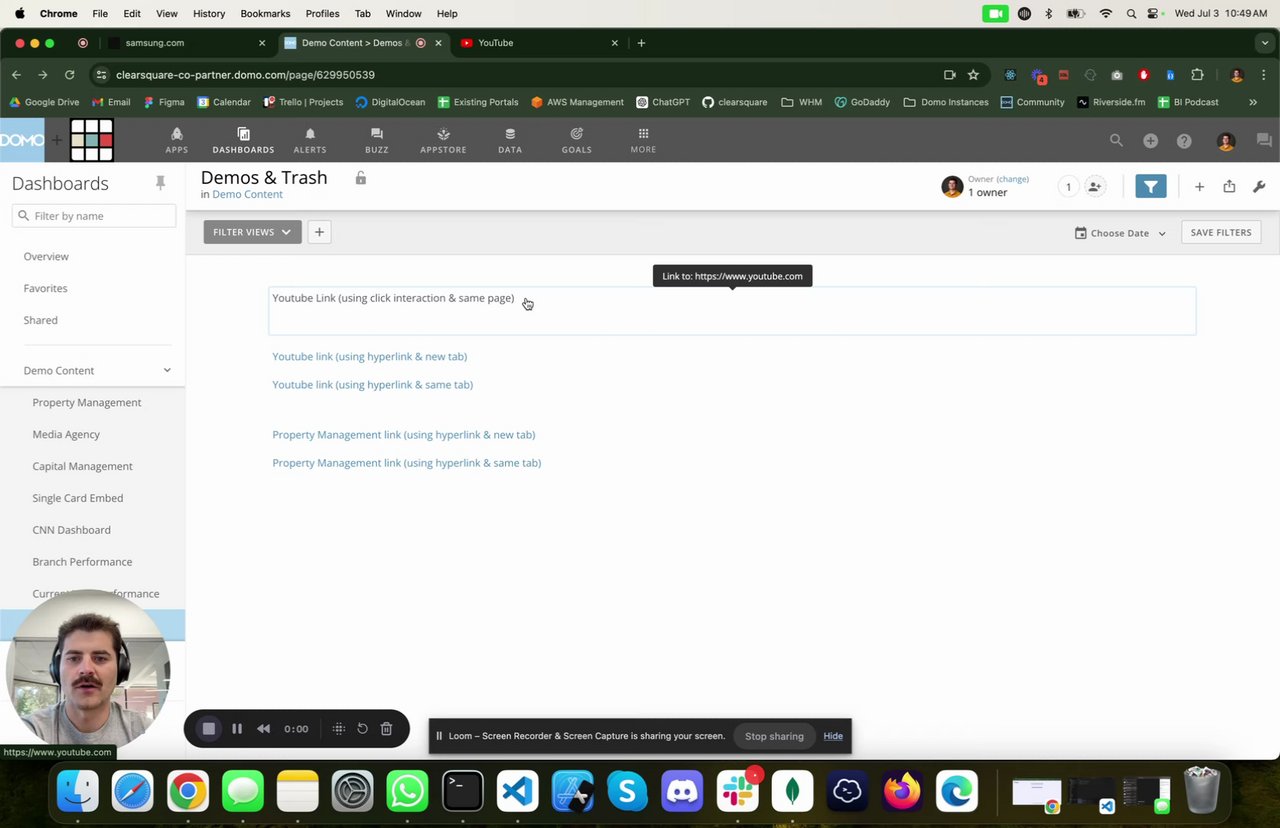Viewport: 1280px width, 828px height.
Task: Open Buzz chat in Domo navigation
Action: pos(377,140)
